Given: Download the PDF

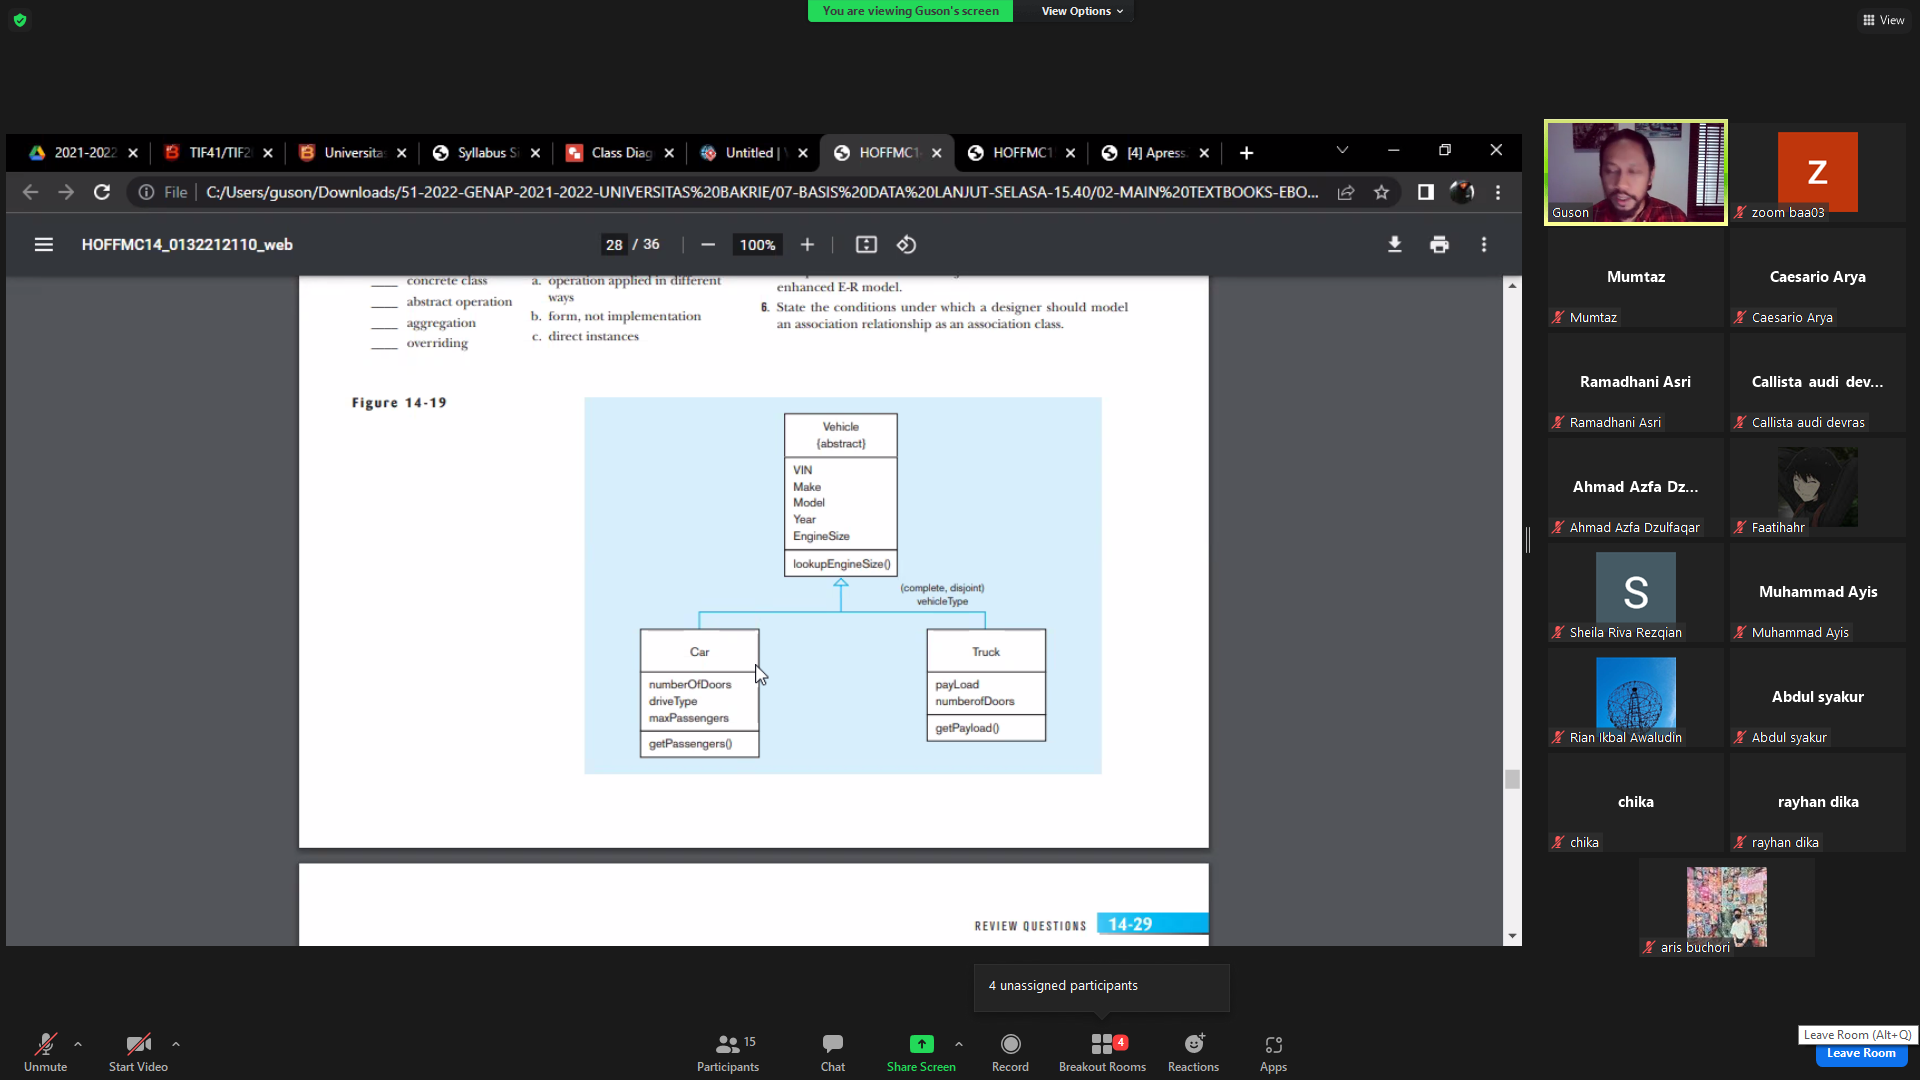Looking at the screenshot, I should 1394,245.
